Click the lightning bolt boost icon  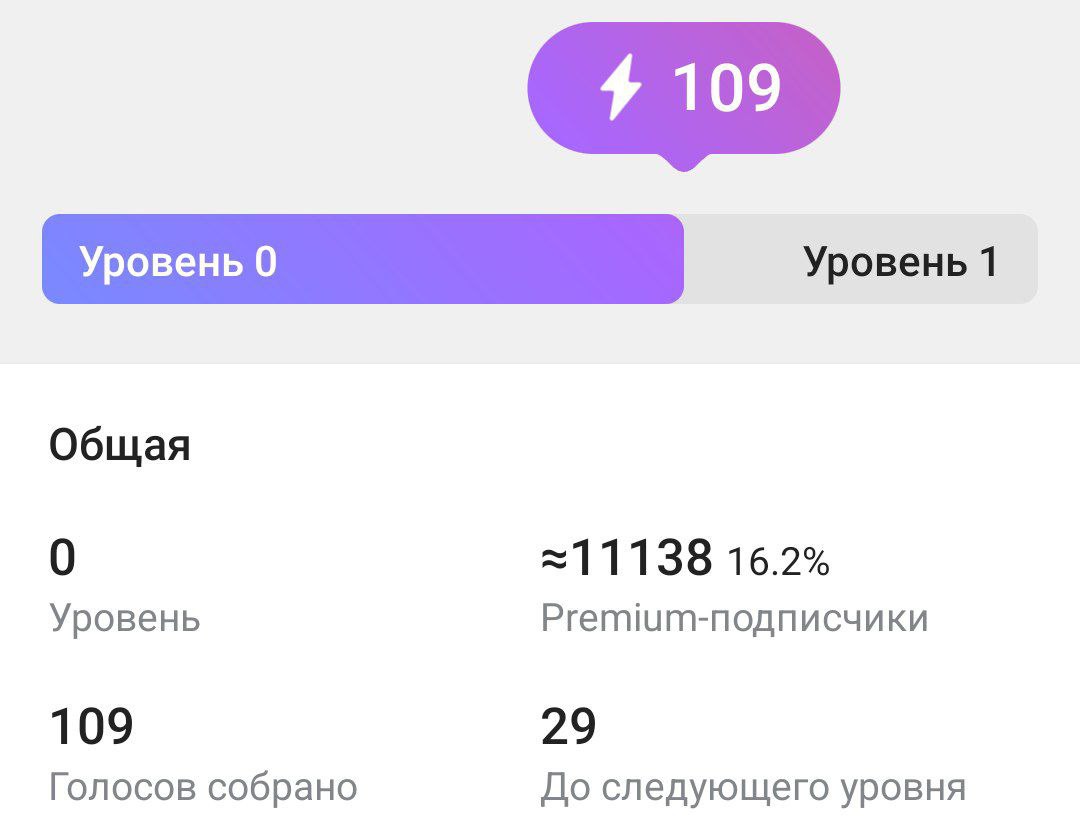(620, 88)
